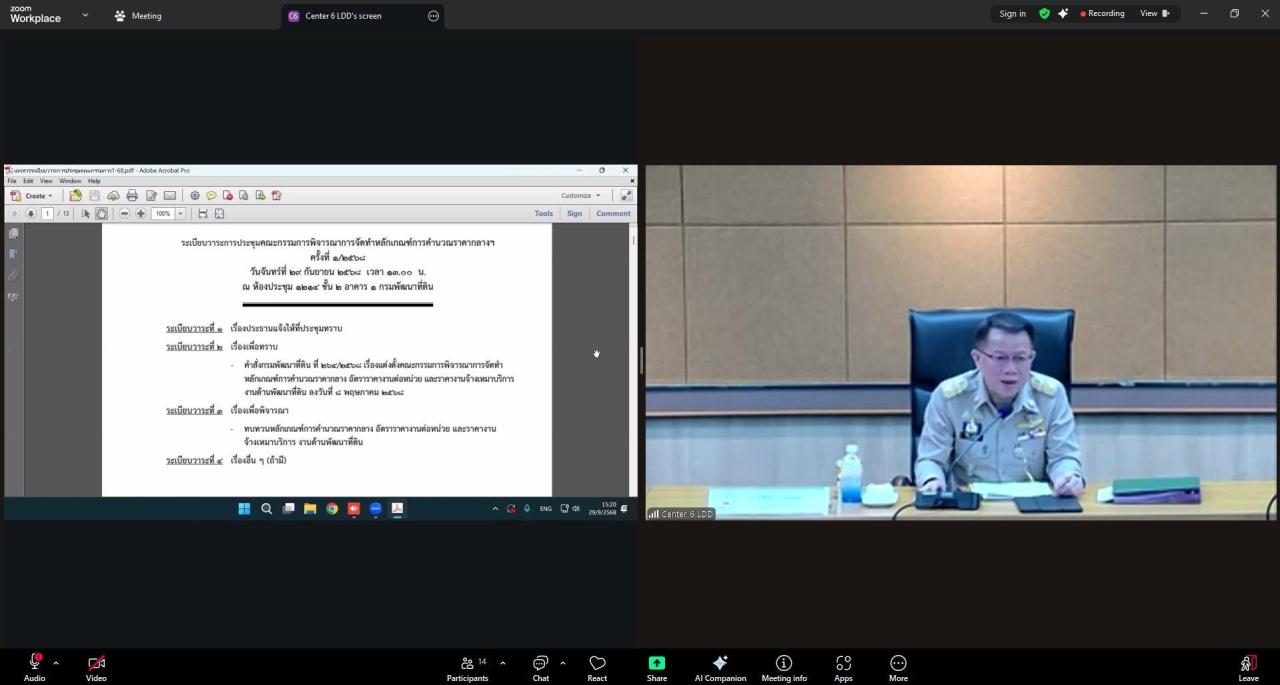
Task: Click the edit text page icon in Acrobat
Action: coord(151,196)
